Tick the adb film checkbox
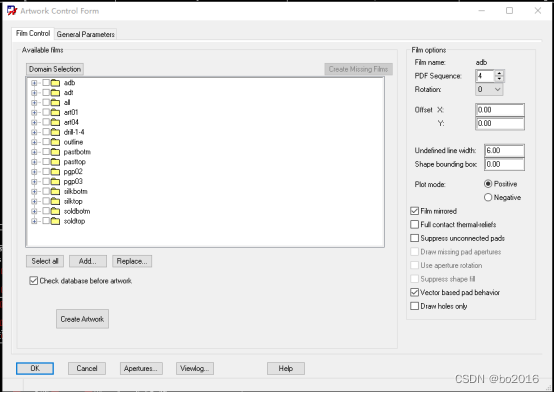The height and width of the screenshot is (393, 554). [x=46, y=83]
